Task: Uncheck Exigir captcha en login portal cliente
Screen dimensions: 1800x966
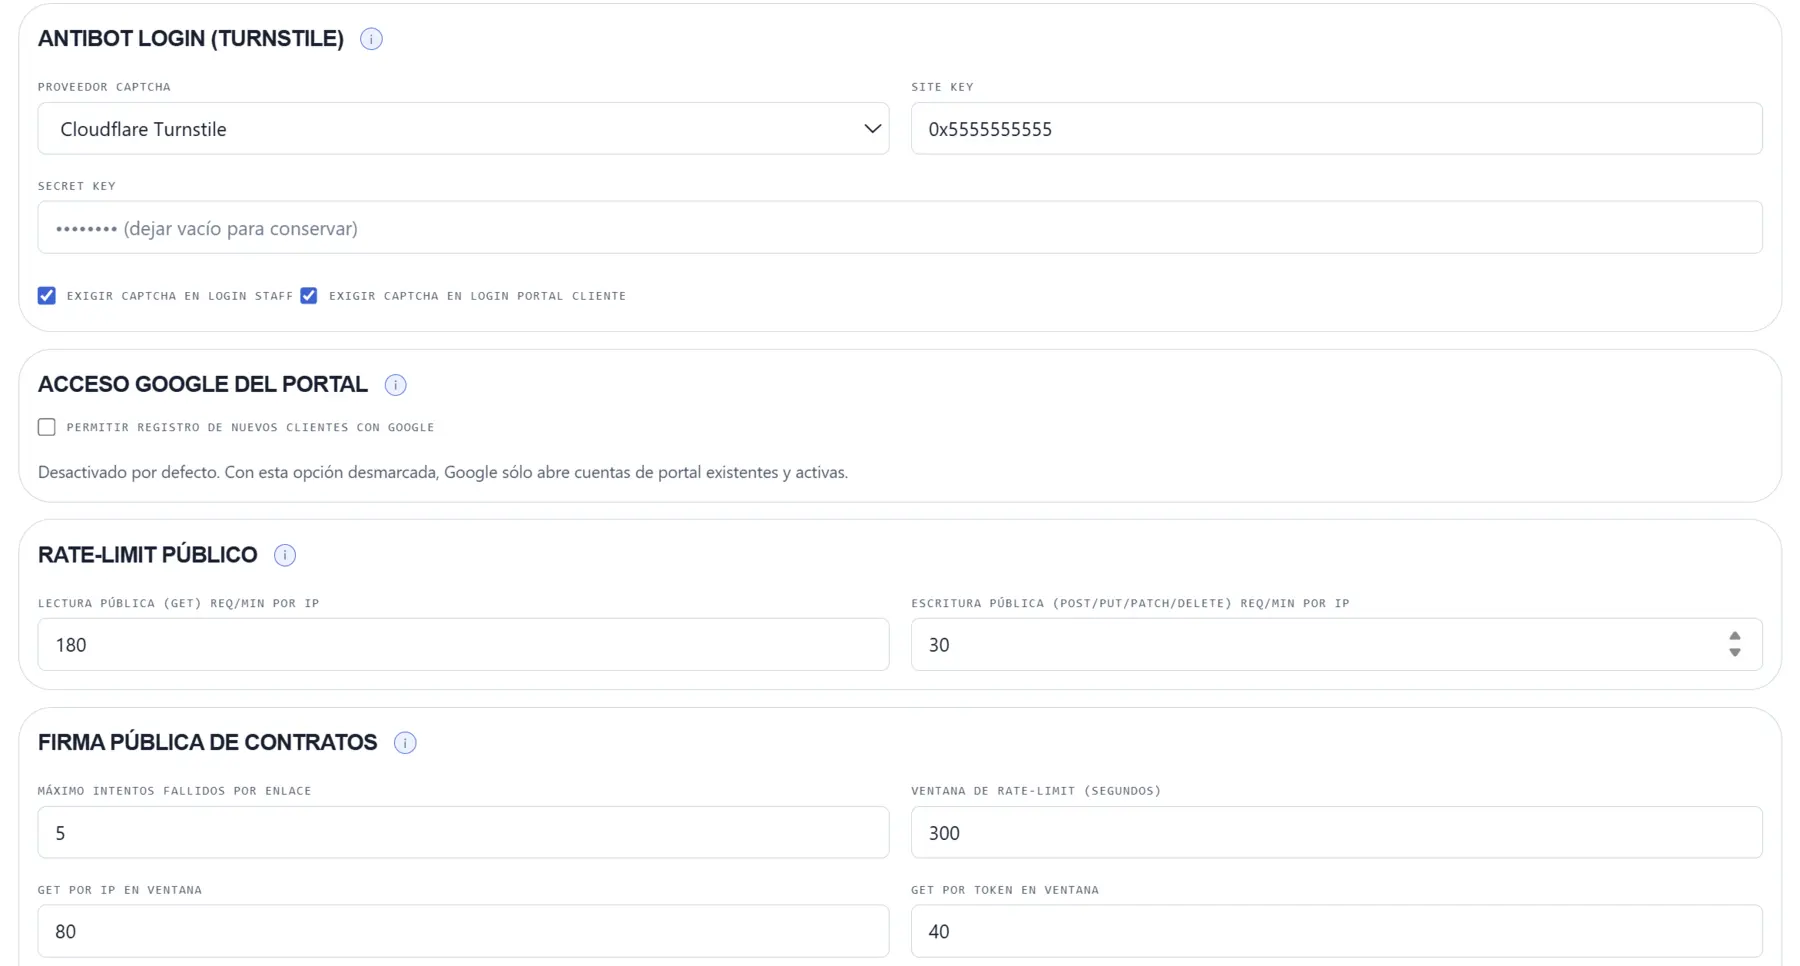Action: [309, 296]
